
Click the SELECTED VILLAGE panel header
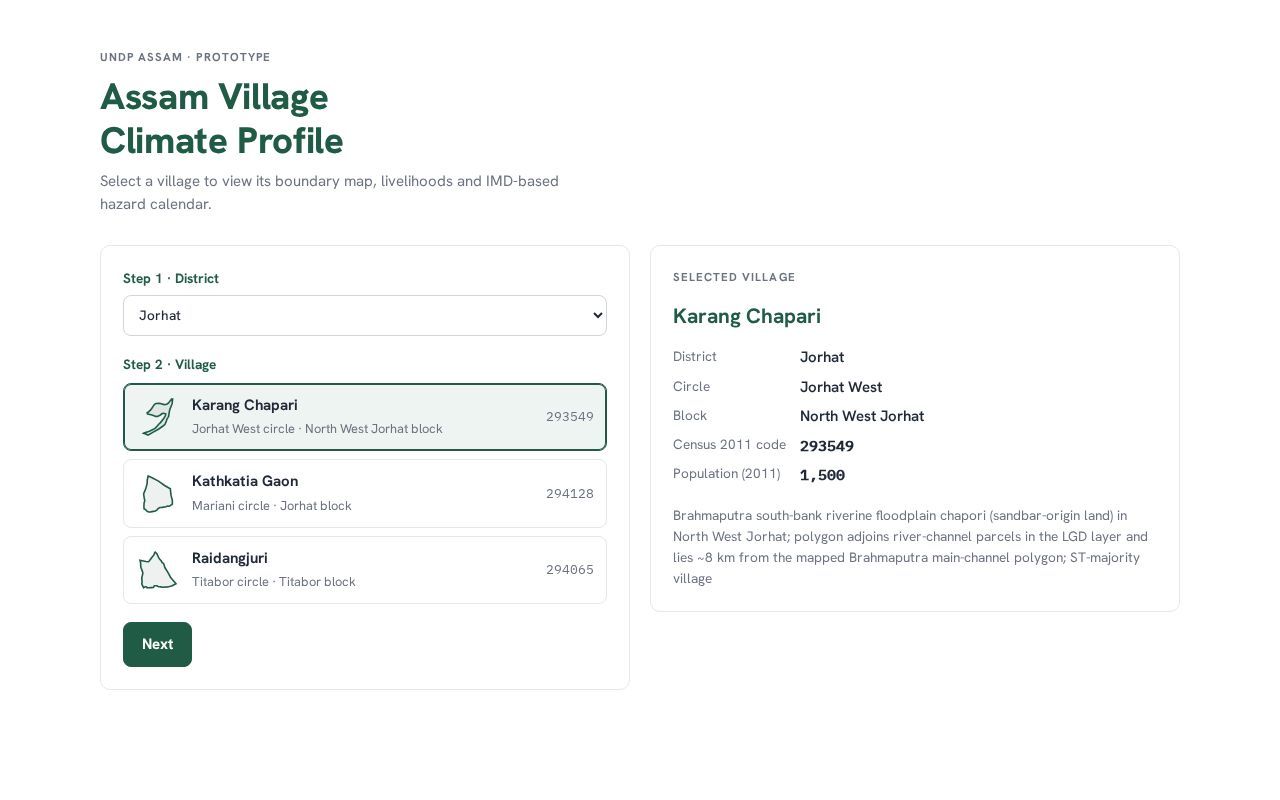734,277
